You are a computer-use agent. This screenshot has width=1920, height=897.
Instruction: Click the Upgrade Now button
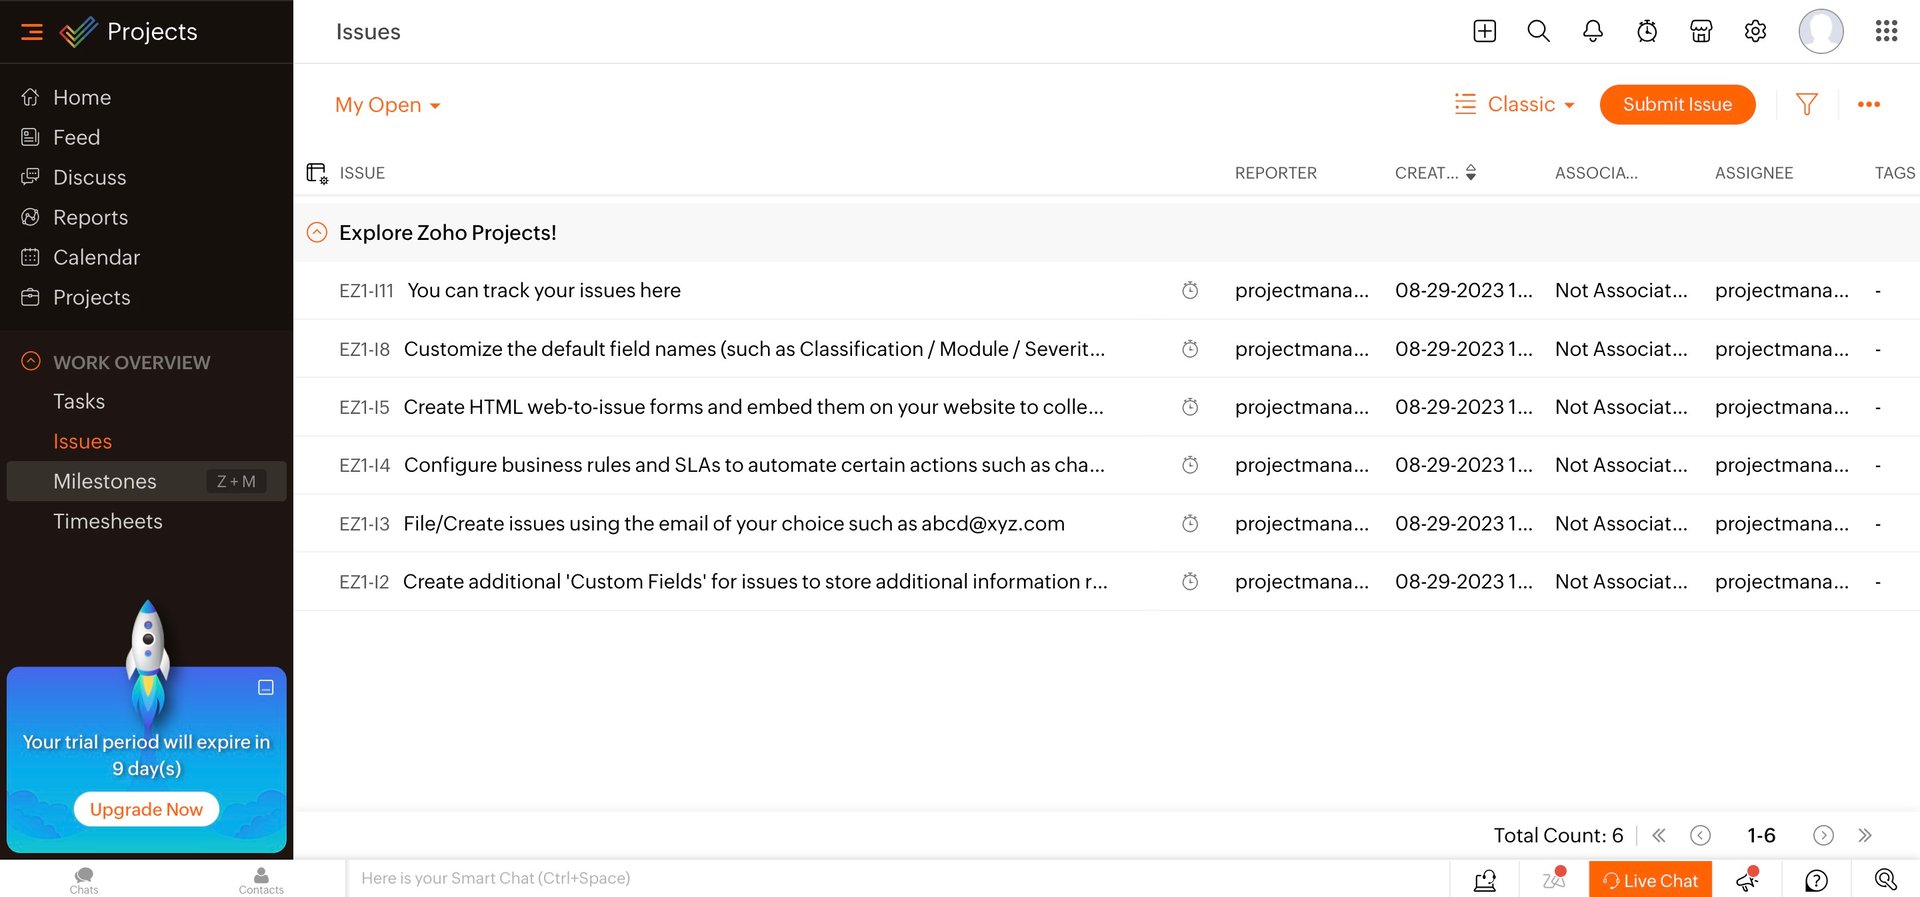(x=146, y=809)
